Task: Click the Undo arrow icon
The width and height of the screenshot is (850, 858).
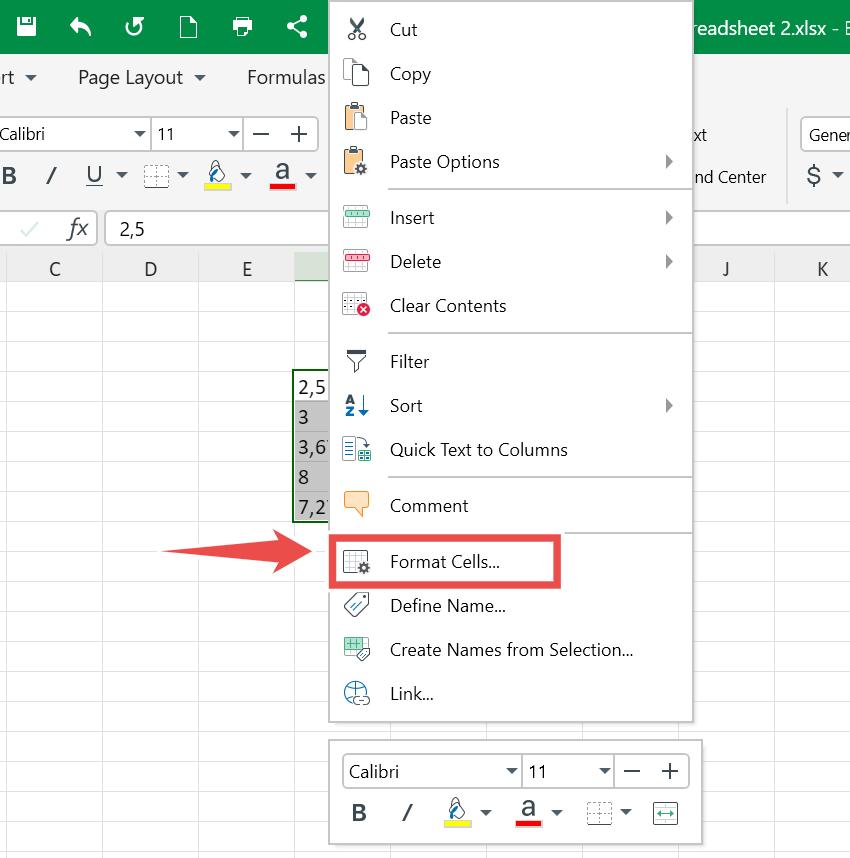Action: point(80,26)
